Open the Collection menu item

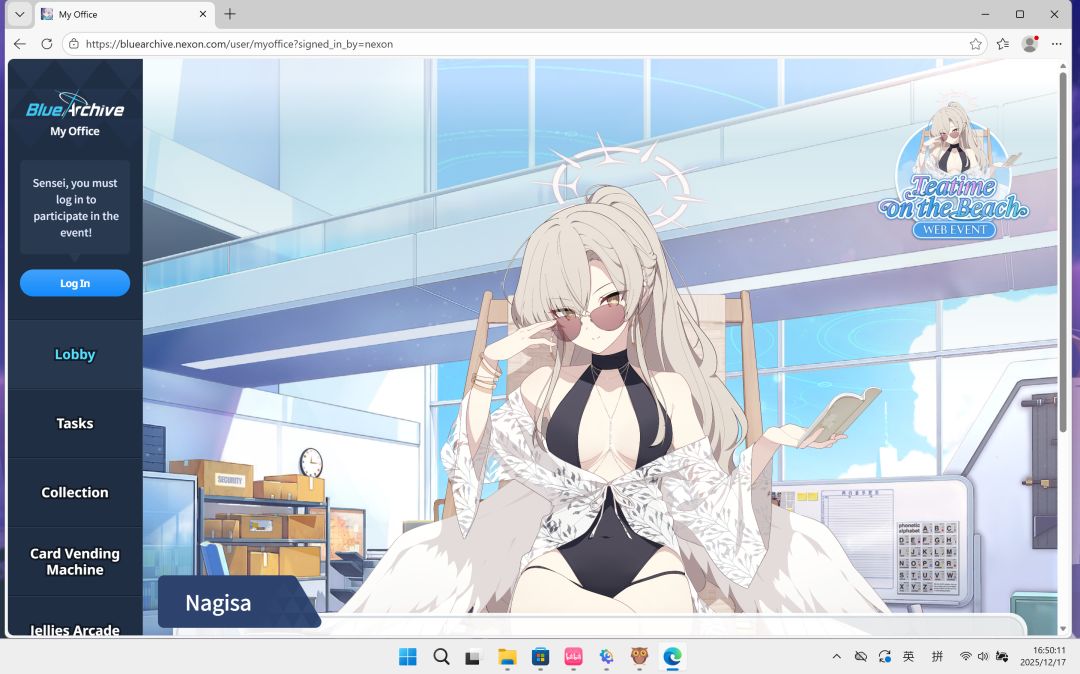75,492
